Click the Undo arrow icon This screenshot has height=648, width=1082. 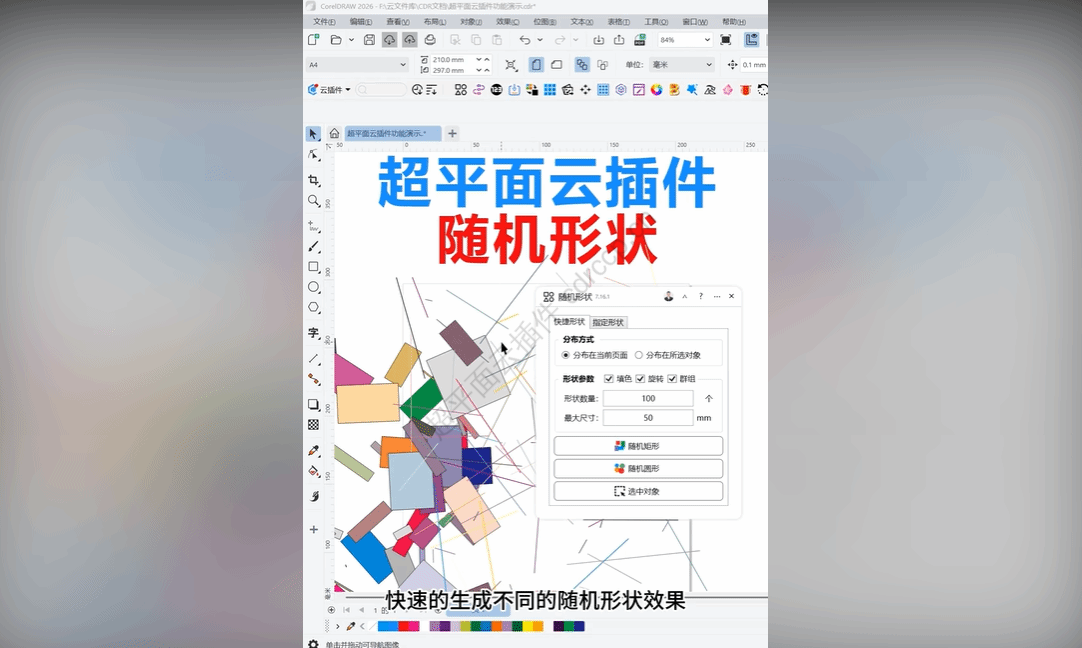524,40
